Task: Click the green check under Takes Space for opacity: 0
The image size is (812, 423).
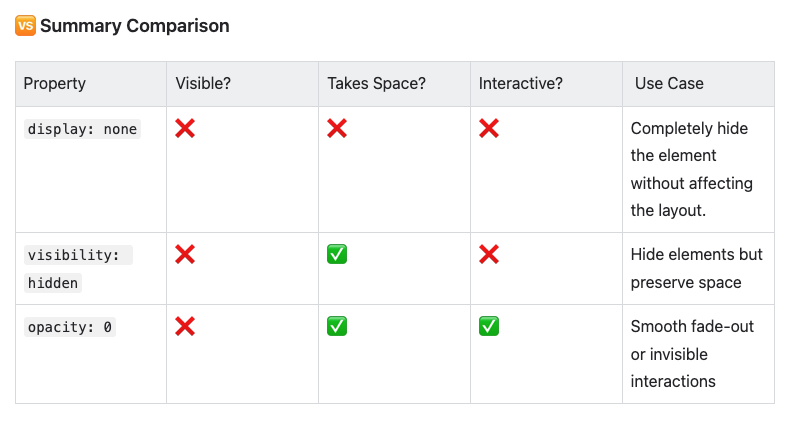Action: click(337, 326)
